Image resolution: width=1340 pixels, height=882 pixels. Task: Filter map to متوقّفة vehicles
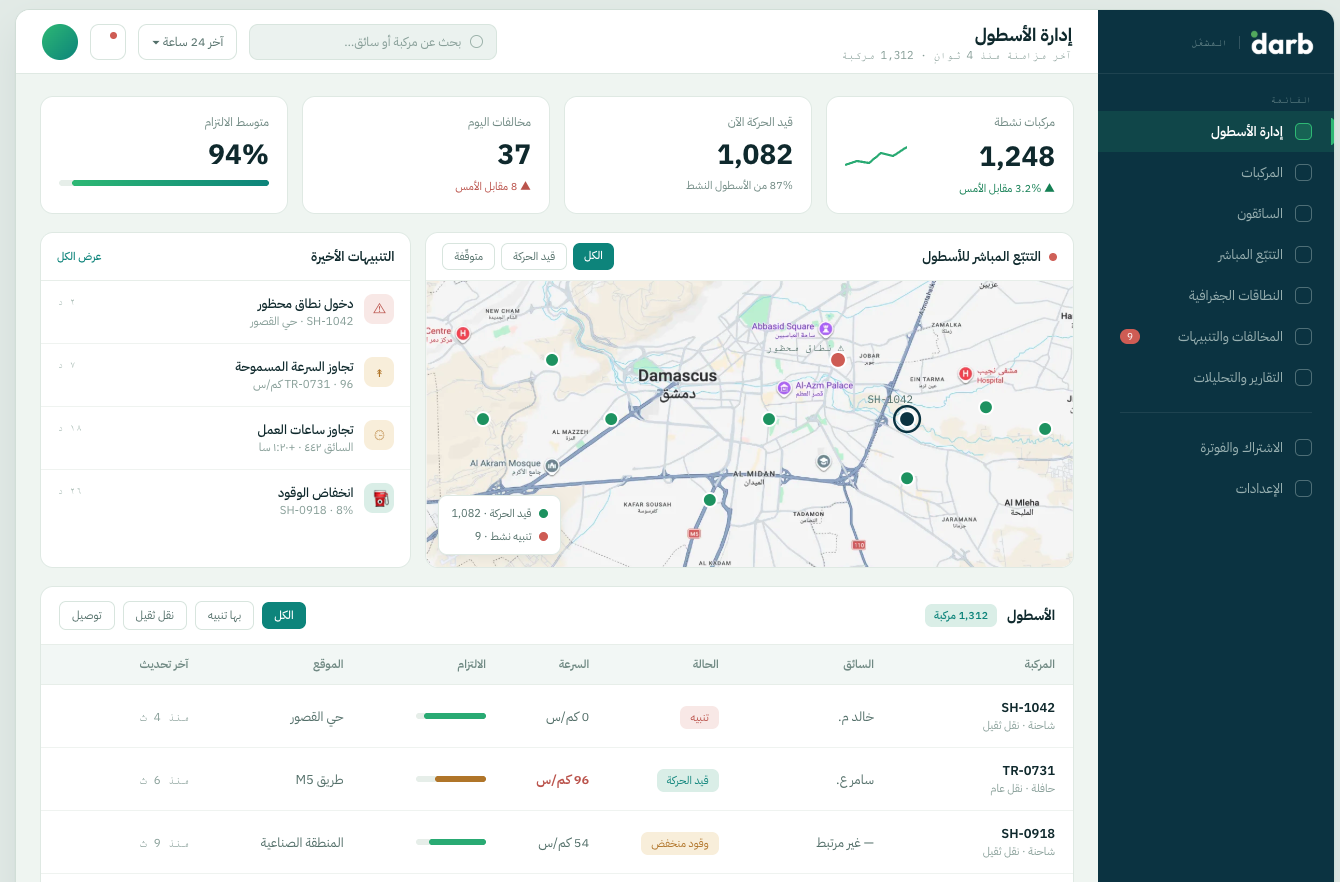469,256
